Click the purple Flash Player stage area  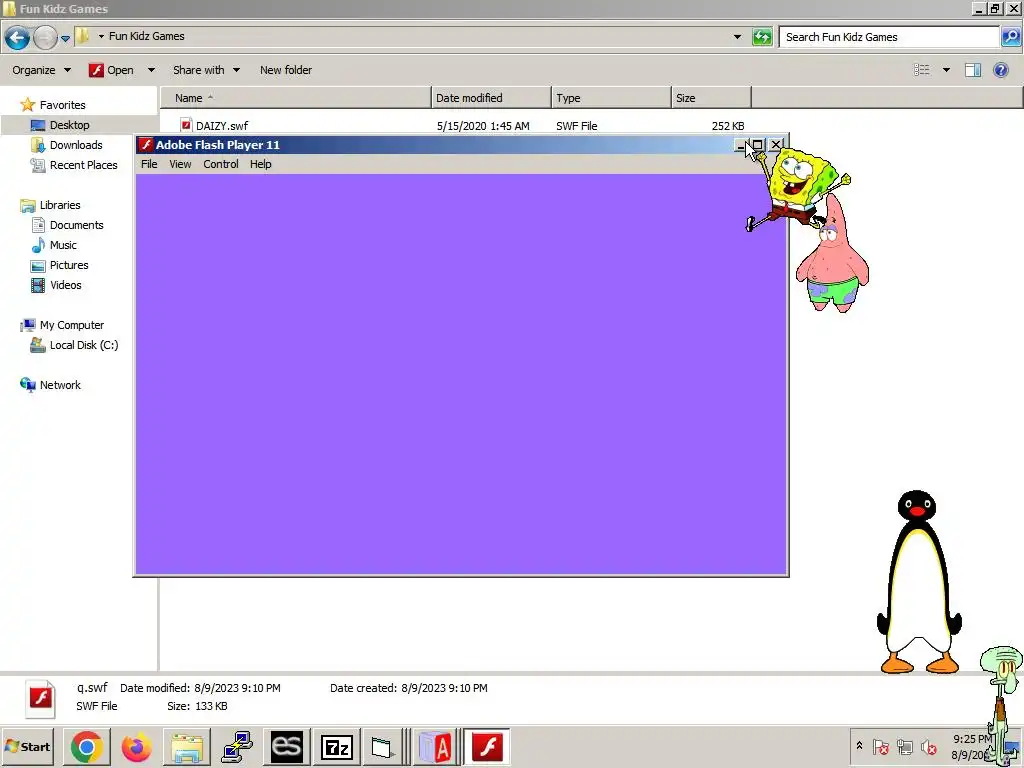coord(460,374)
